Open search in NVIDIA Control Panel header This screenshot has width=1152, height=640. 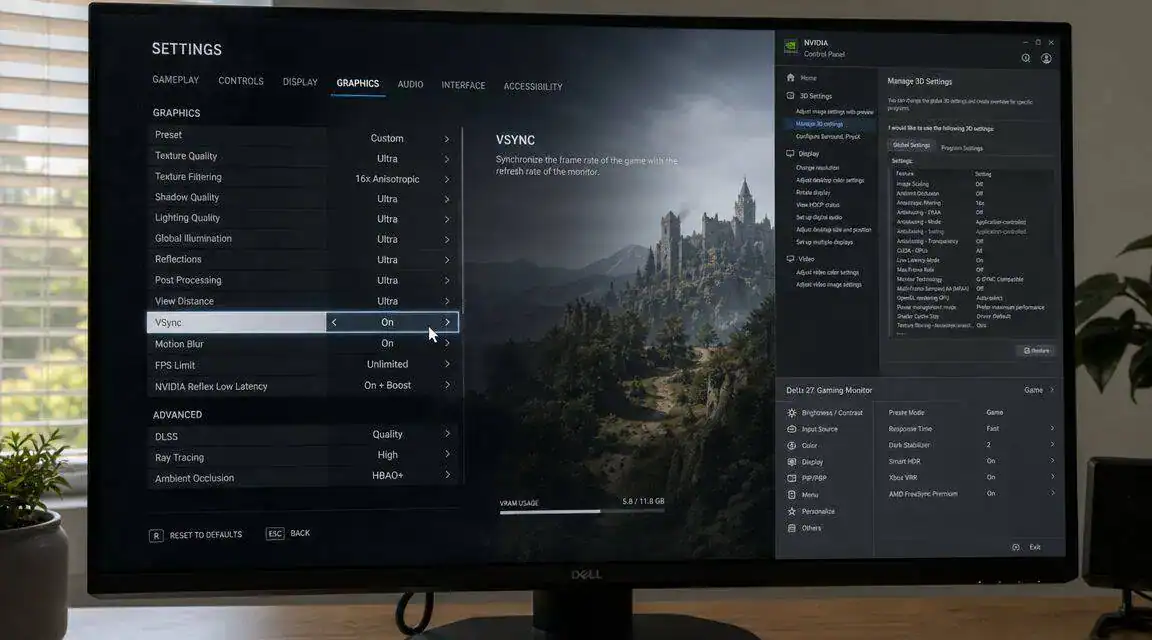coord(1026,58)
